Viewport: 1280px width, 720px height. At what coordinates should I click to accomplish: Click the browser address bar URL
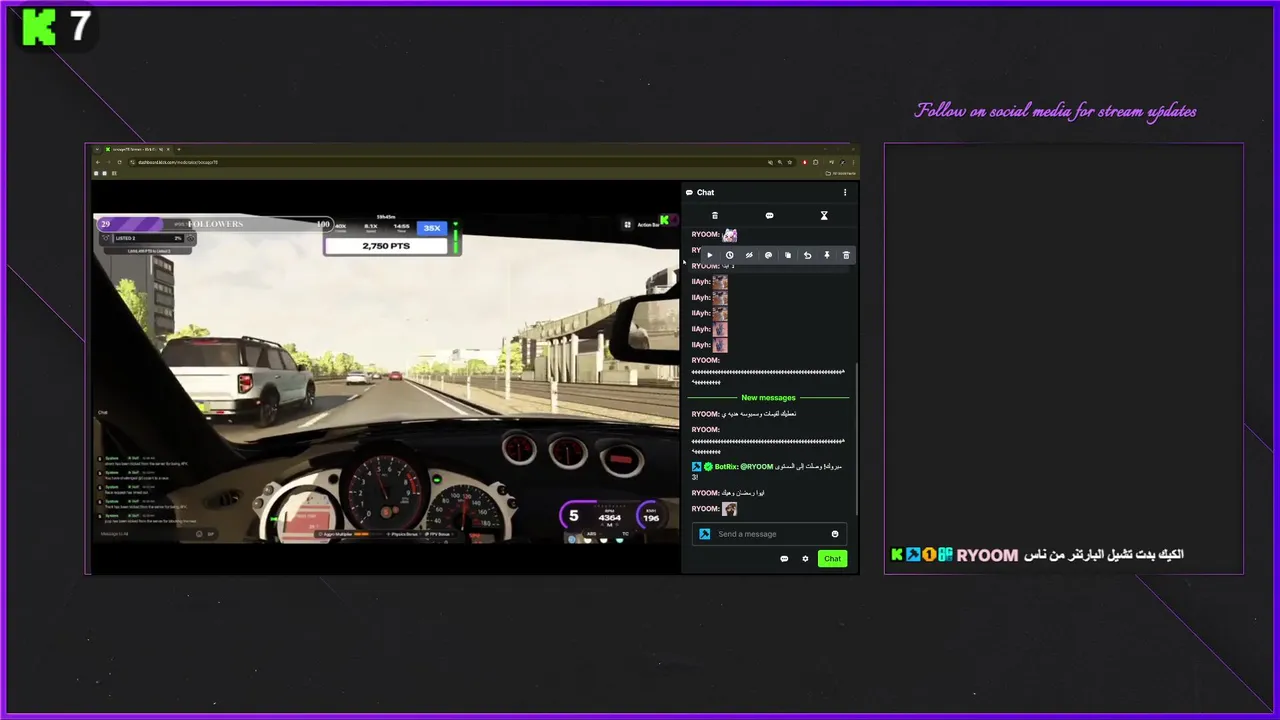click(178, 162)
